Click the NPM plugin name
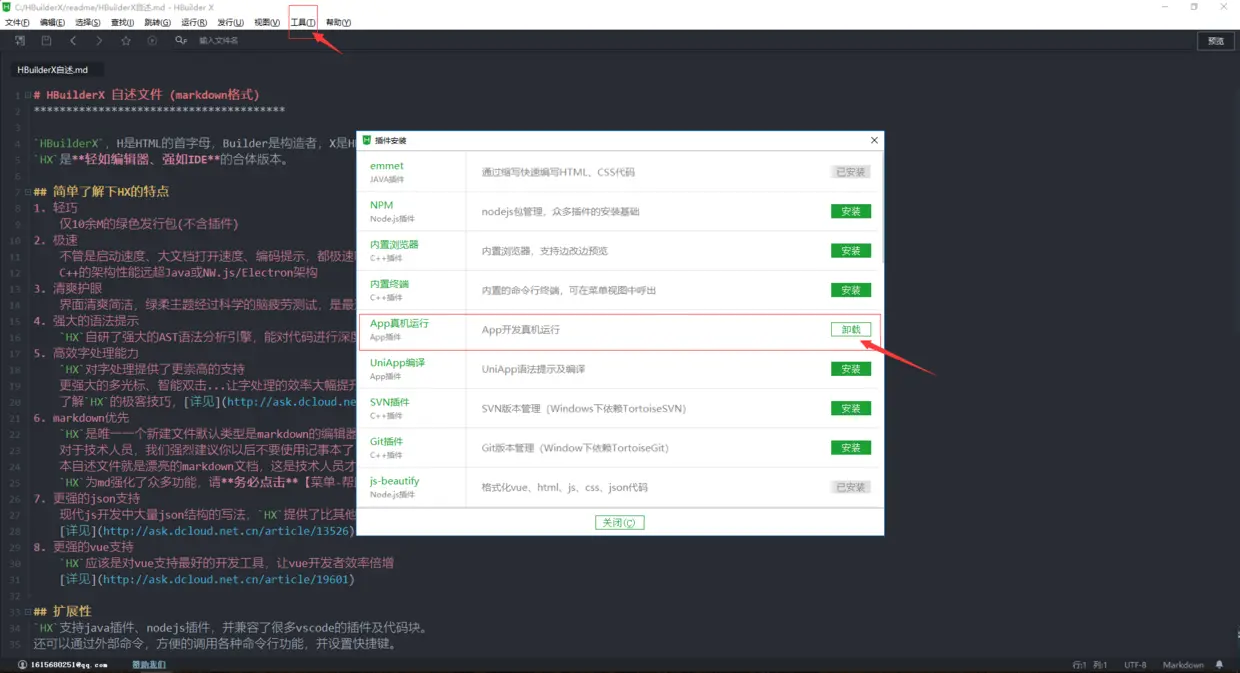 (x=381, y=205)
